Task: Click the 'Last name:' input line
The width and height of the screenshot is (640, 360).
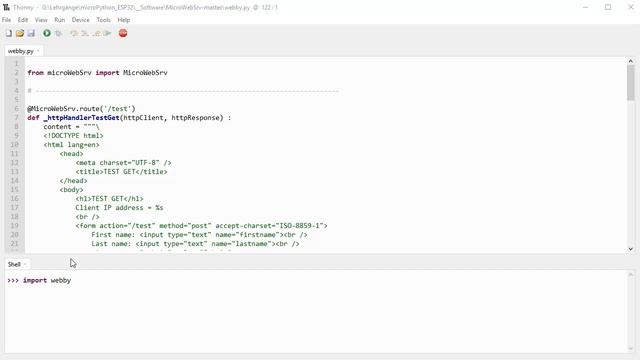Action: 195,243
